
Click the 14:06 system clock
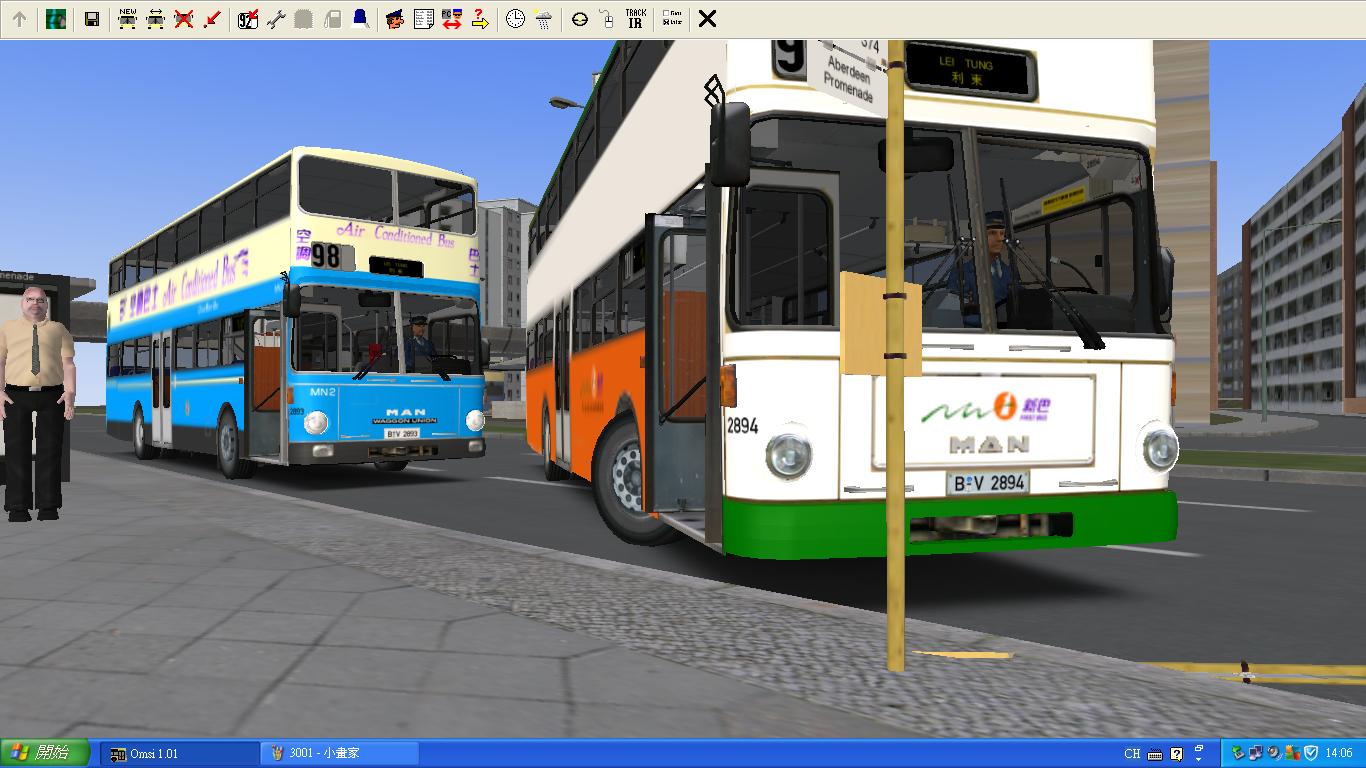(1338, 753)
